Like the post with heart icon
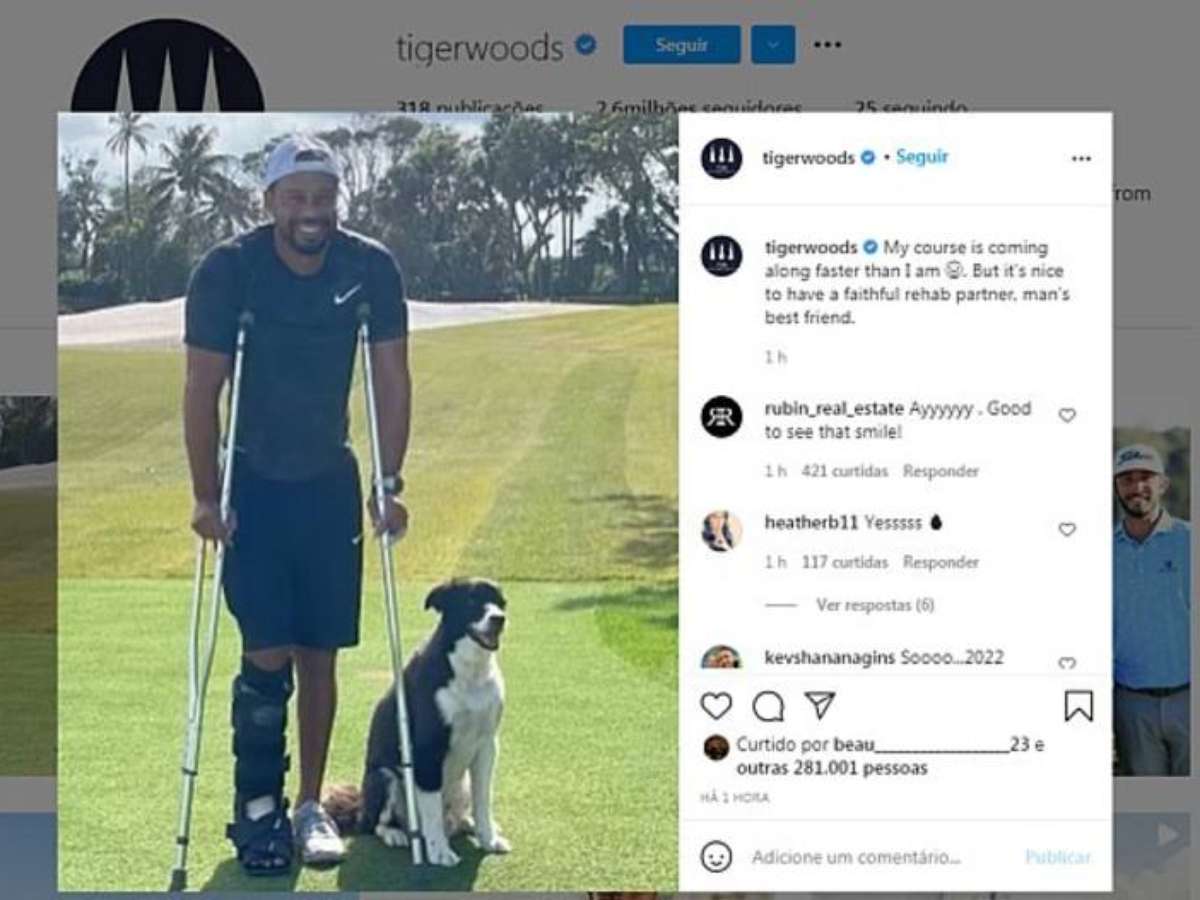 click(716, 706)
